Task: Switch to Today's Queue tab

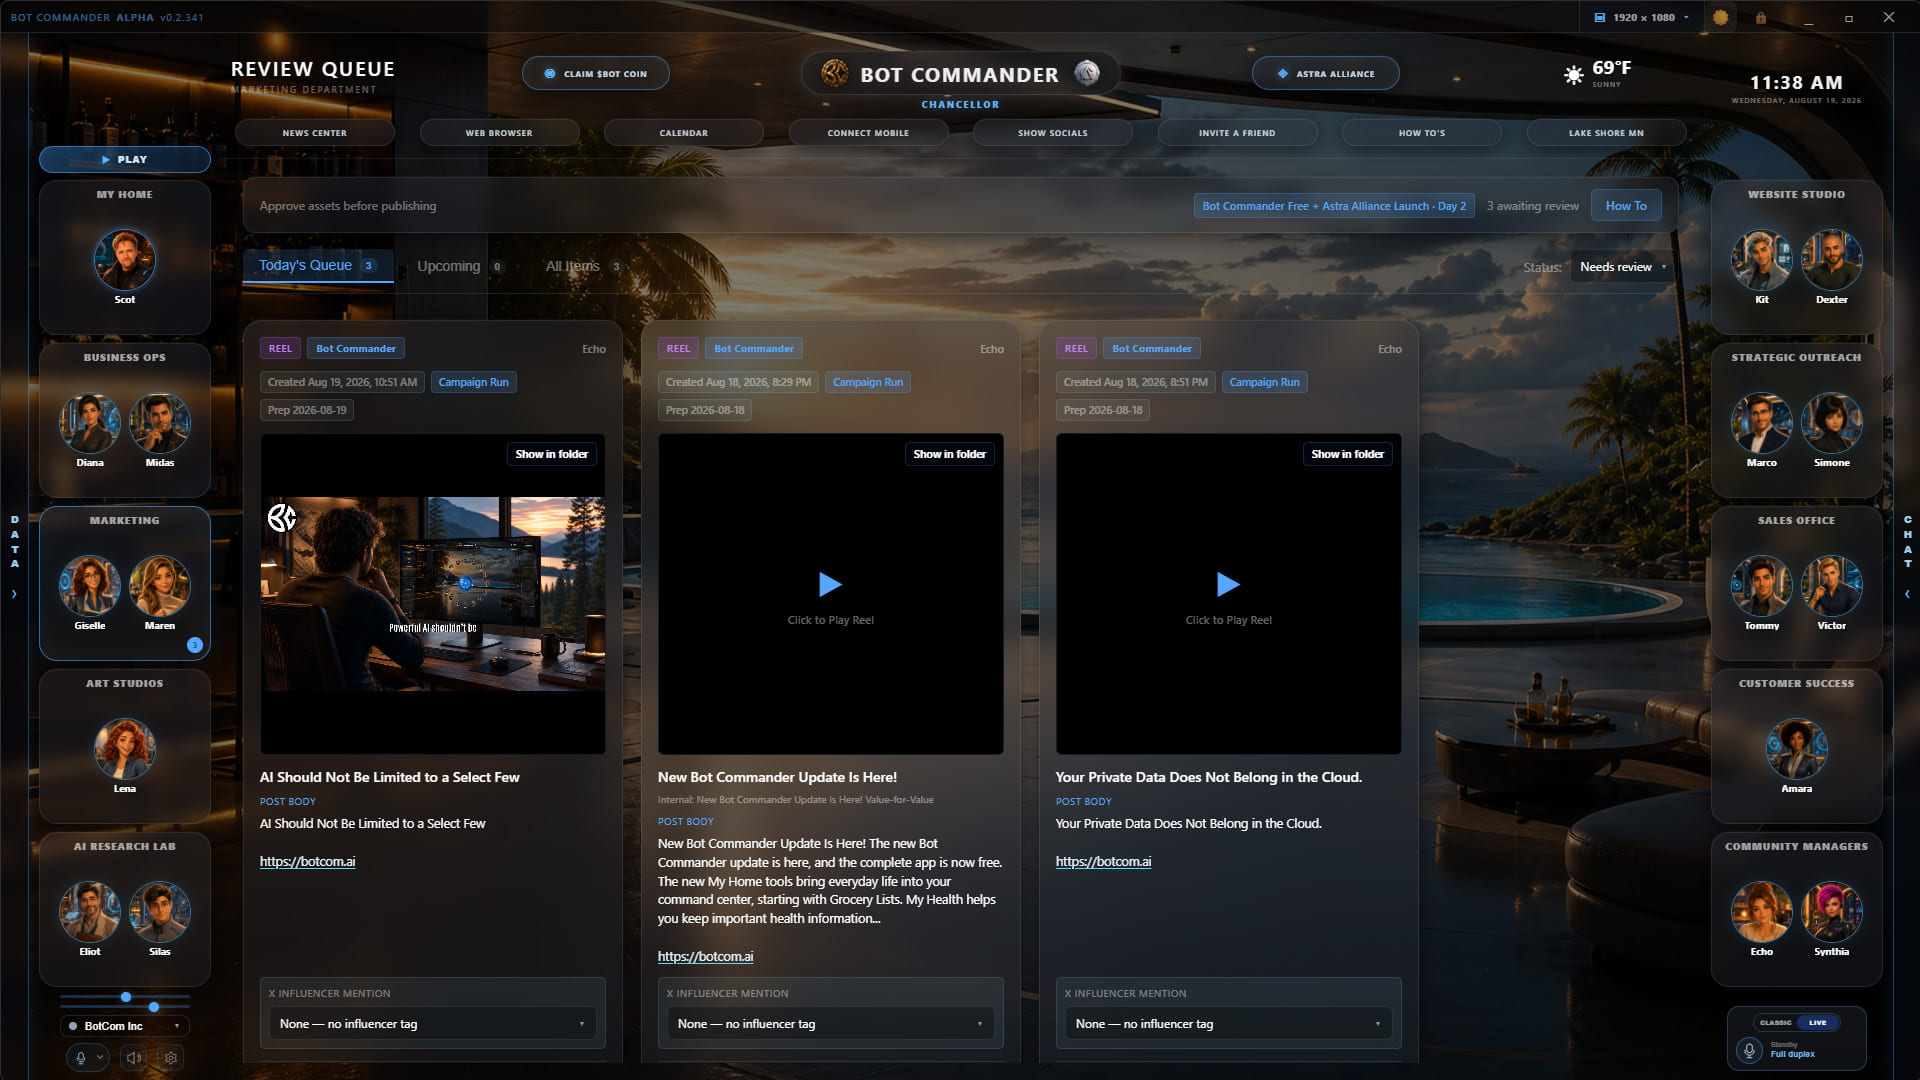Action: [317, 265]
